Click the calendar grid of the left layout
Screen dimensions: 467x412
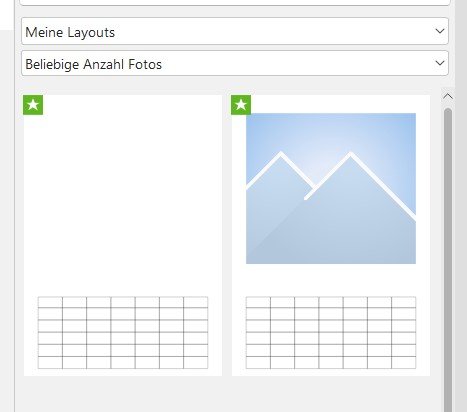click(x=123, y=333)
